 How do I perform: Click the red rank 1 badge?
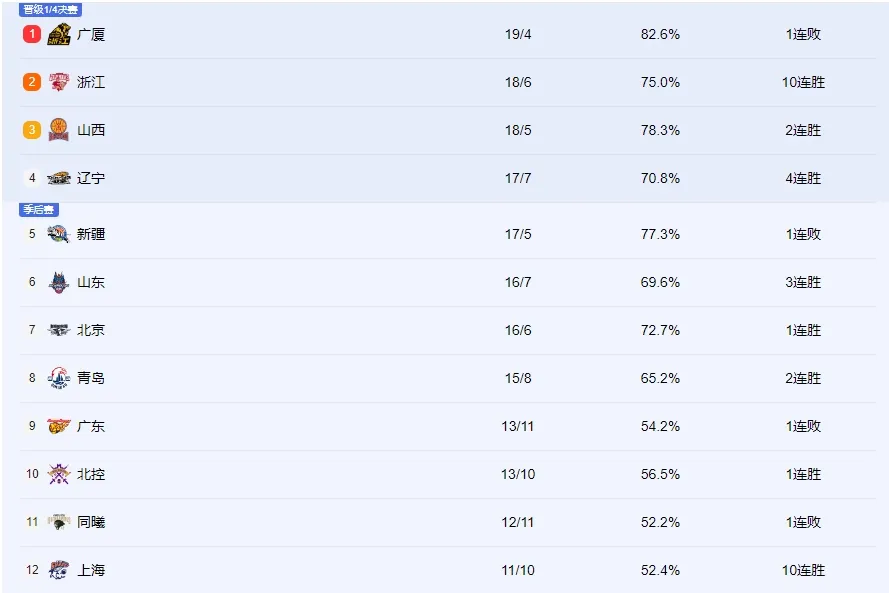coord(32,34)
